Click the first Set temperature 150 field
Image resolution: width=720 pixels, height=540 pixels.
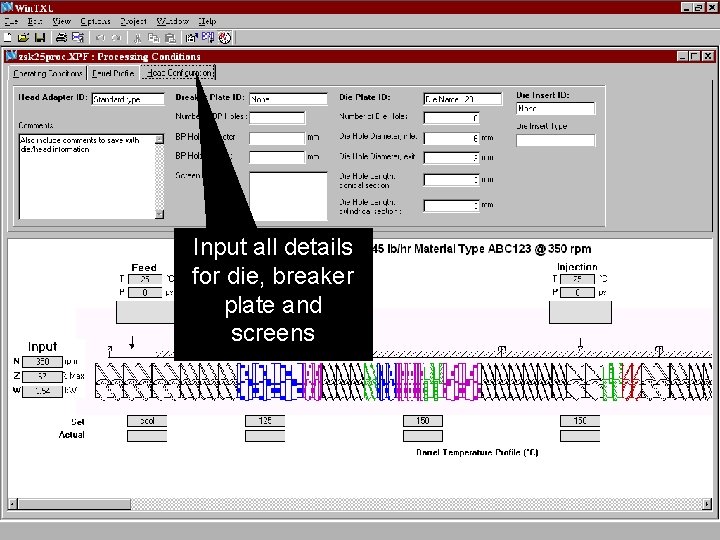[x=423, y=421]
